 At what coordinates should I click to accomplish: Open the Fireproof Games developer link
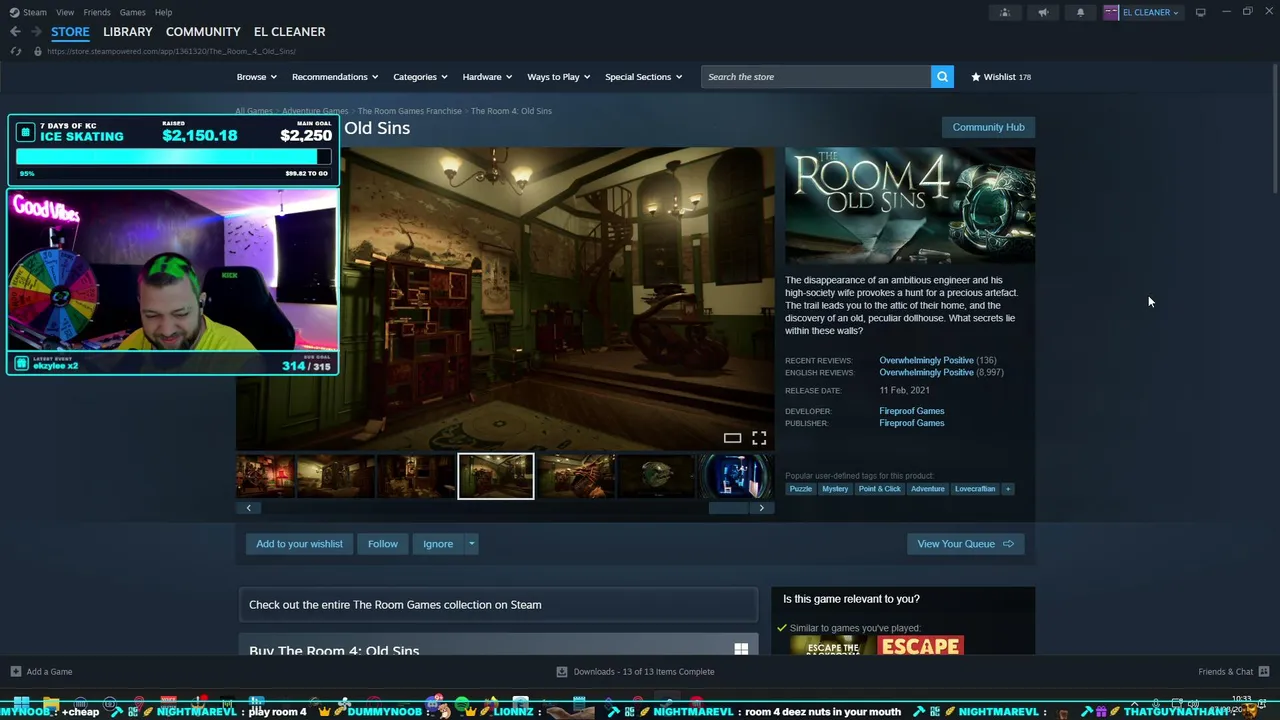tap(911, 411)
